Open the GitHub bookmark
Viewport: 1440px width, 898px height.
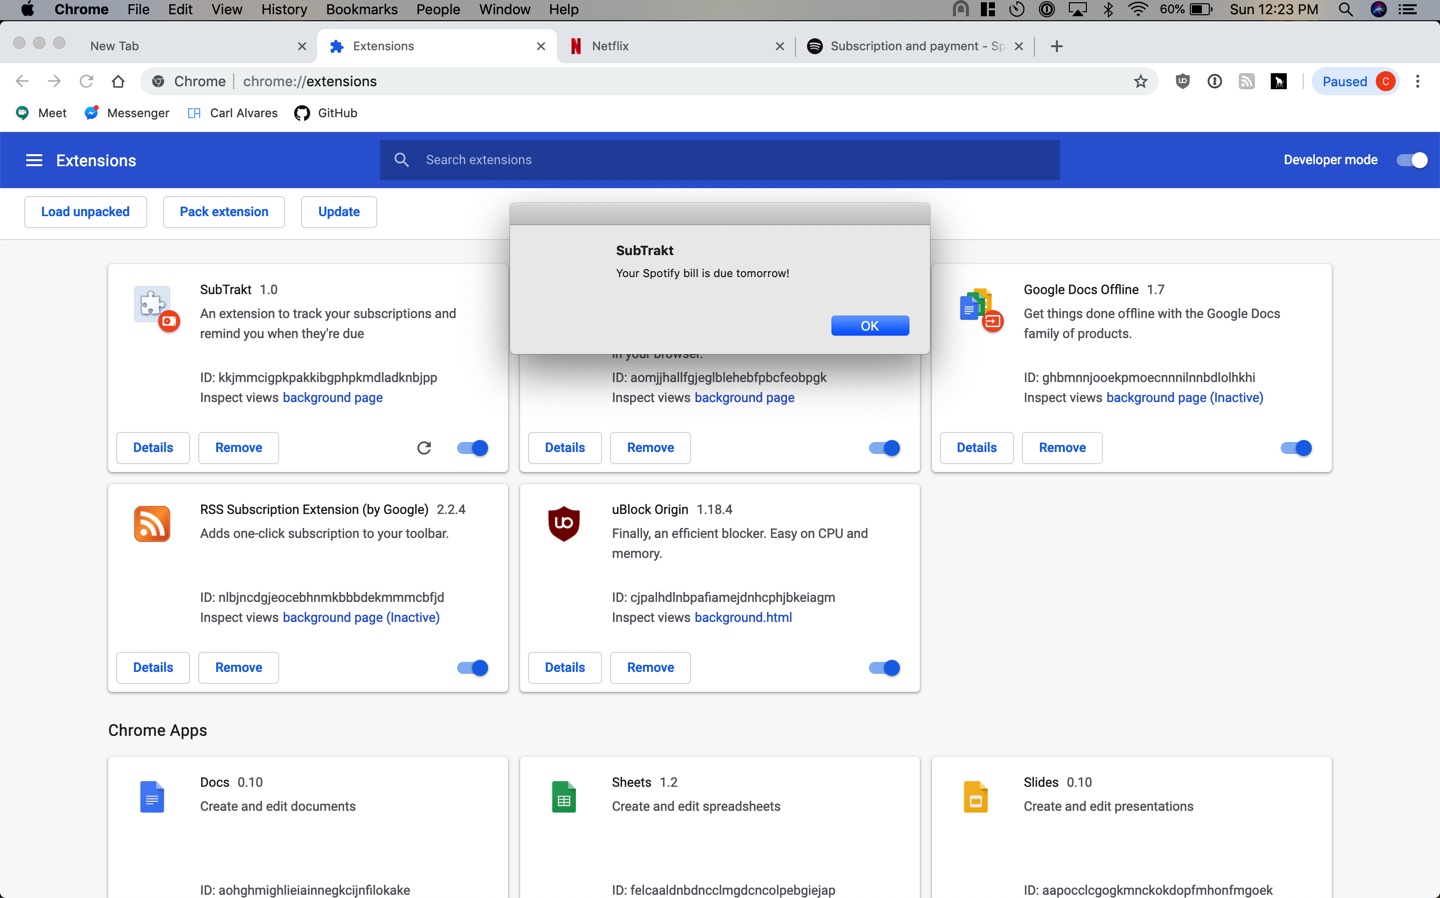pyautogui.click(x=326, y=113)
